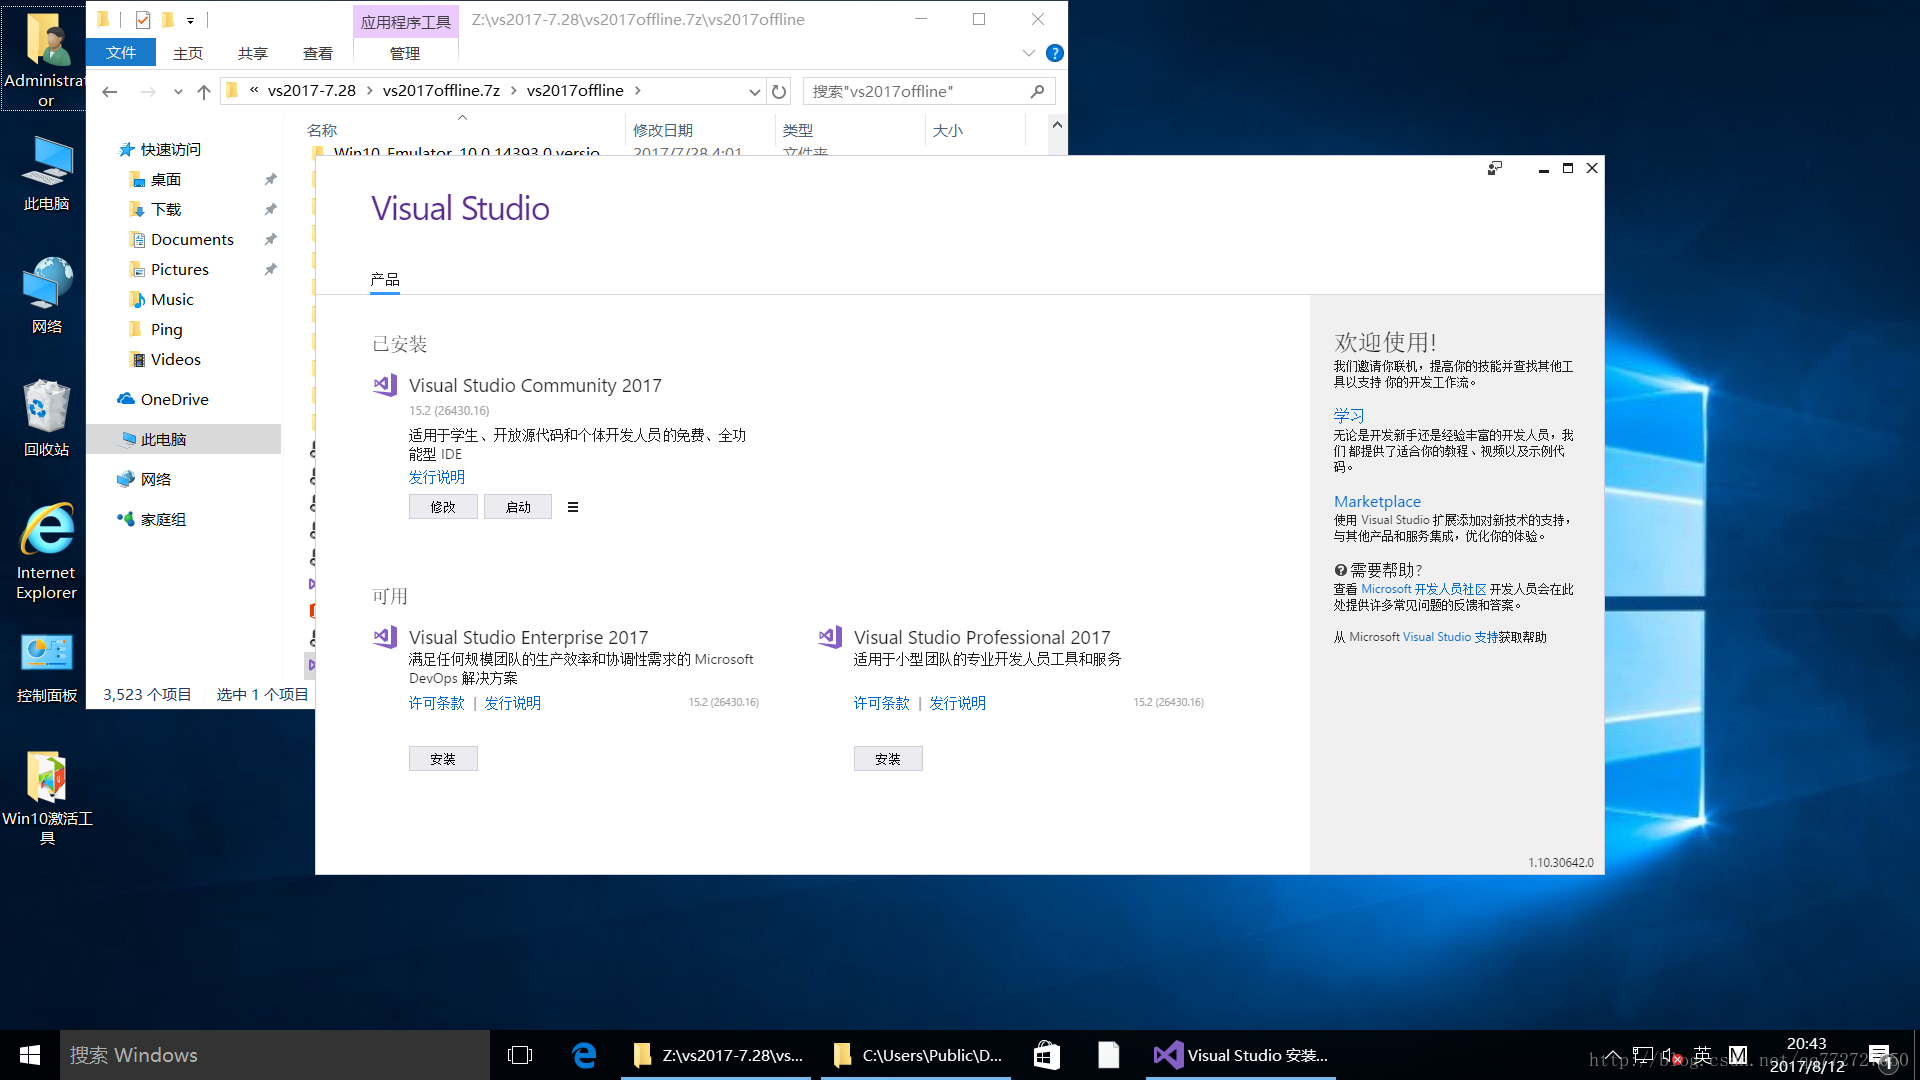Screen dimensions: 1920x1080
Task: Click the Explorer file list scroll-up arrow
Action: coord(1057,125)
